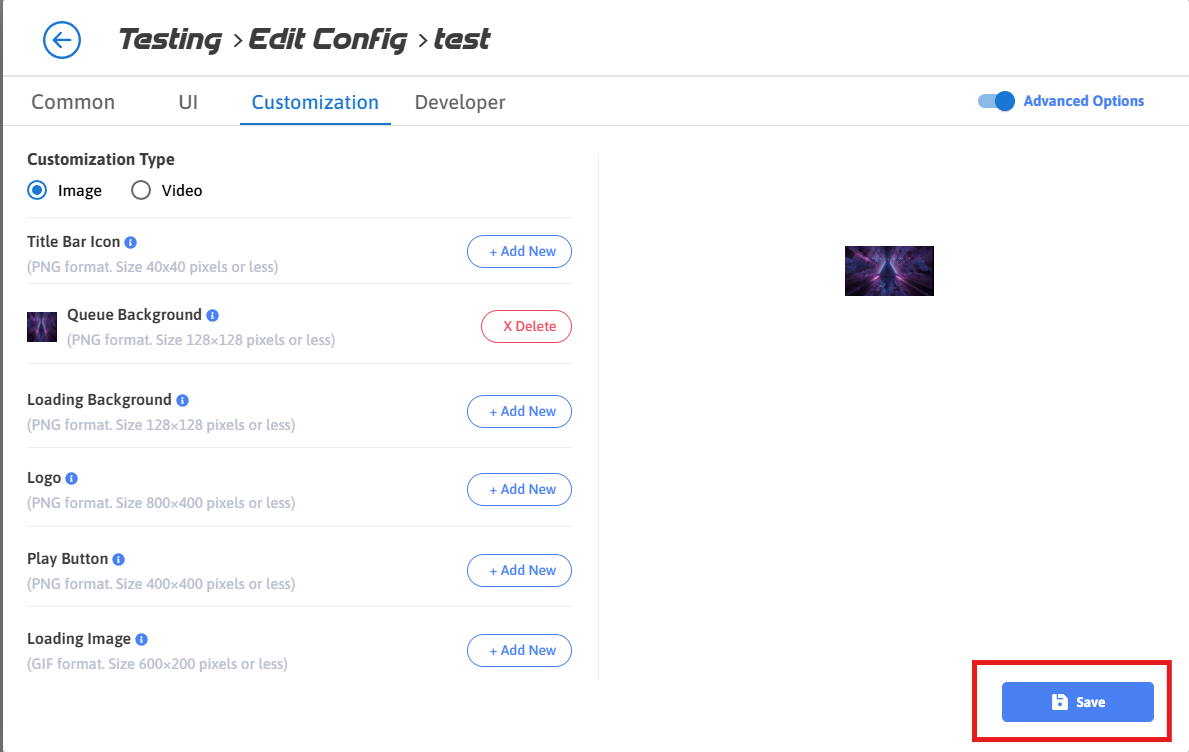The image size is (1189, 752).
Task: Click the Queue Background thumbnail
Action: 42,327
